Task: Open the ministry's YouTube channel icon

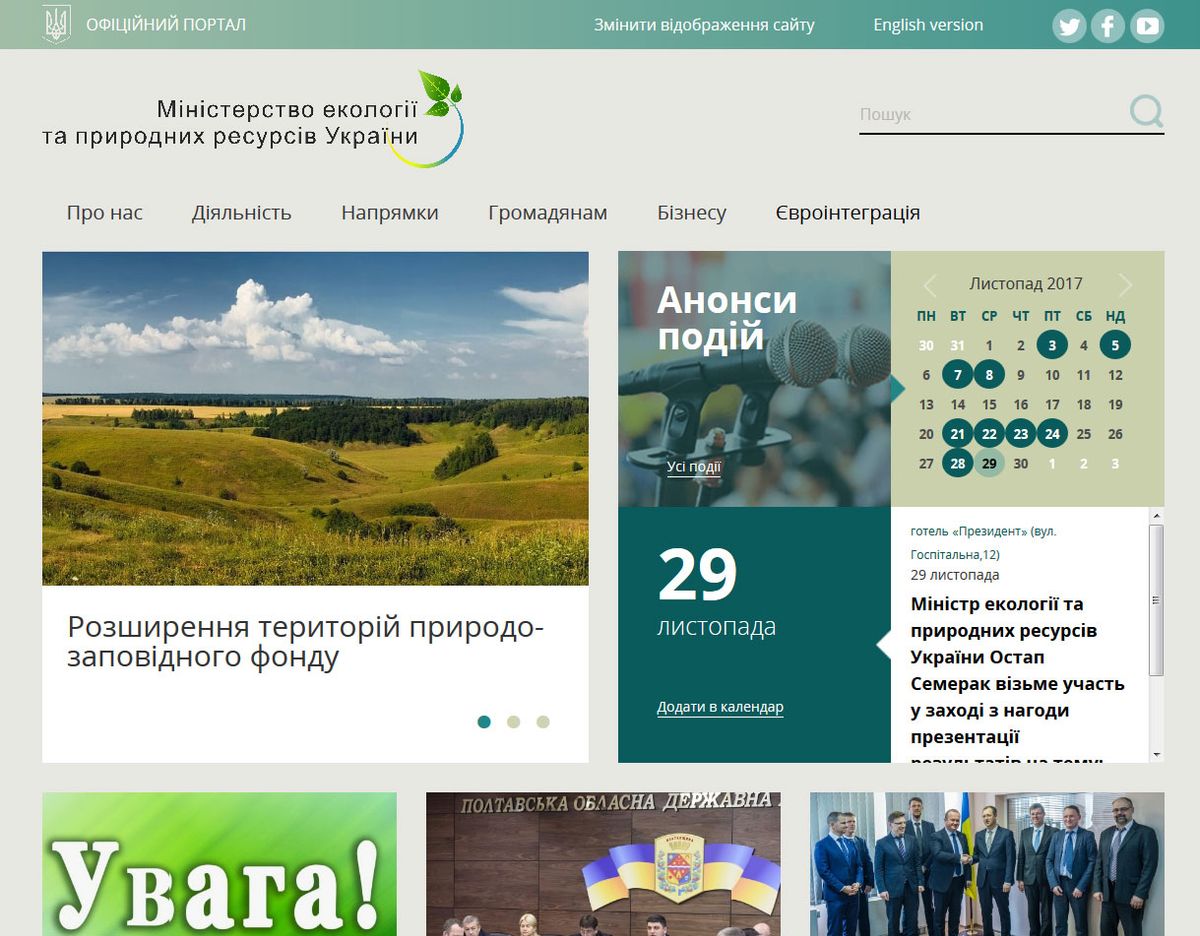Action: click(x=1147, y=26)
